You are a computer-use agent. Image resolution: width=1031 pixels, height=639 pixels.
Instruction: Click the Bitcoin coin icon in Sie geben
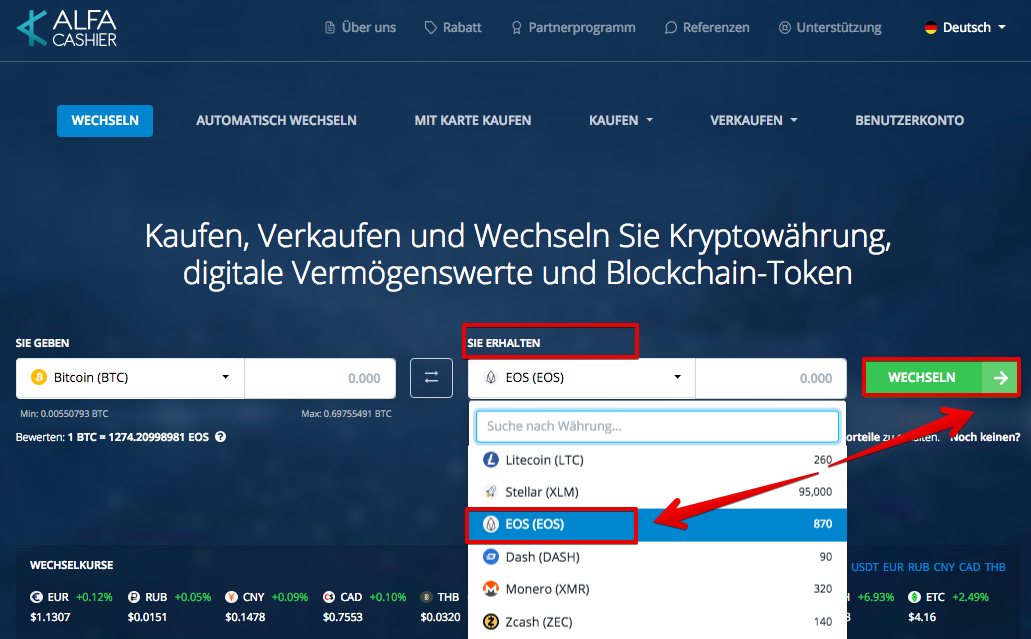(x=39, y=377)
